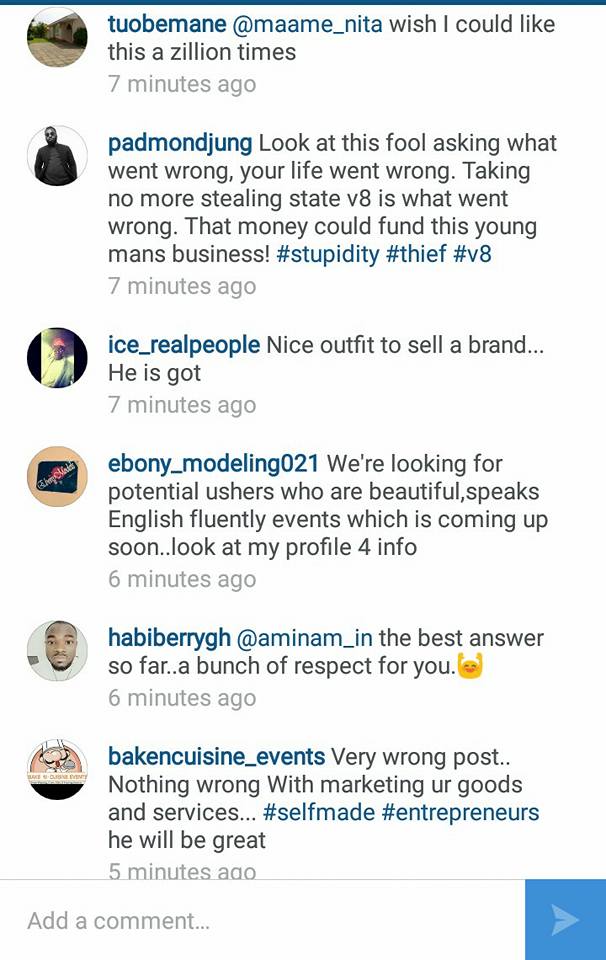The height and width of the screenshot is (960, 606).
Task: View ice_realpeople's profile photo
Action: click(x=58, y=358)
